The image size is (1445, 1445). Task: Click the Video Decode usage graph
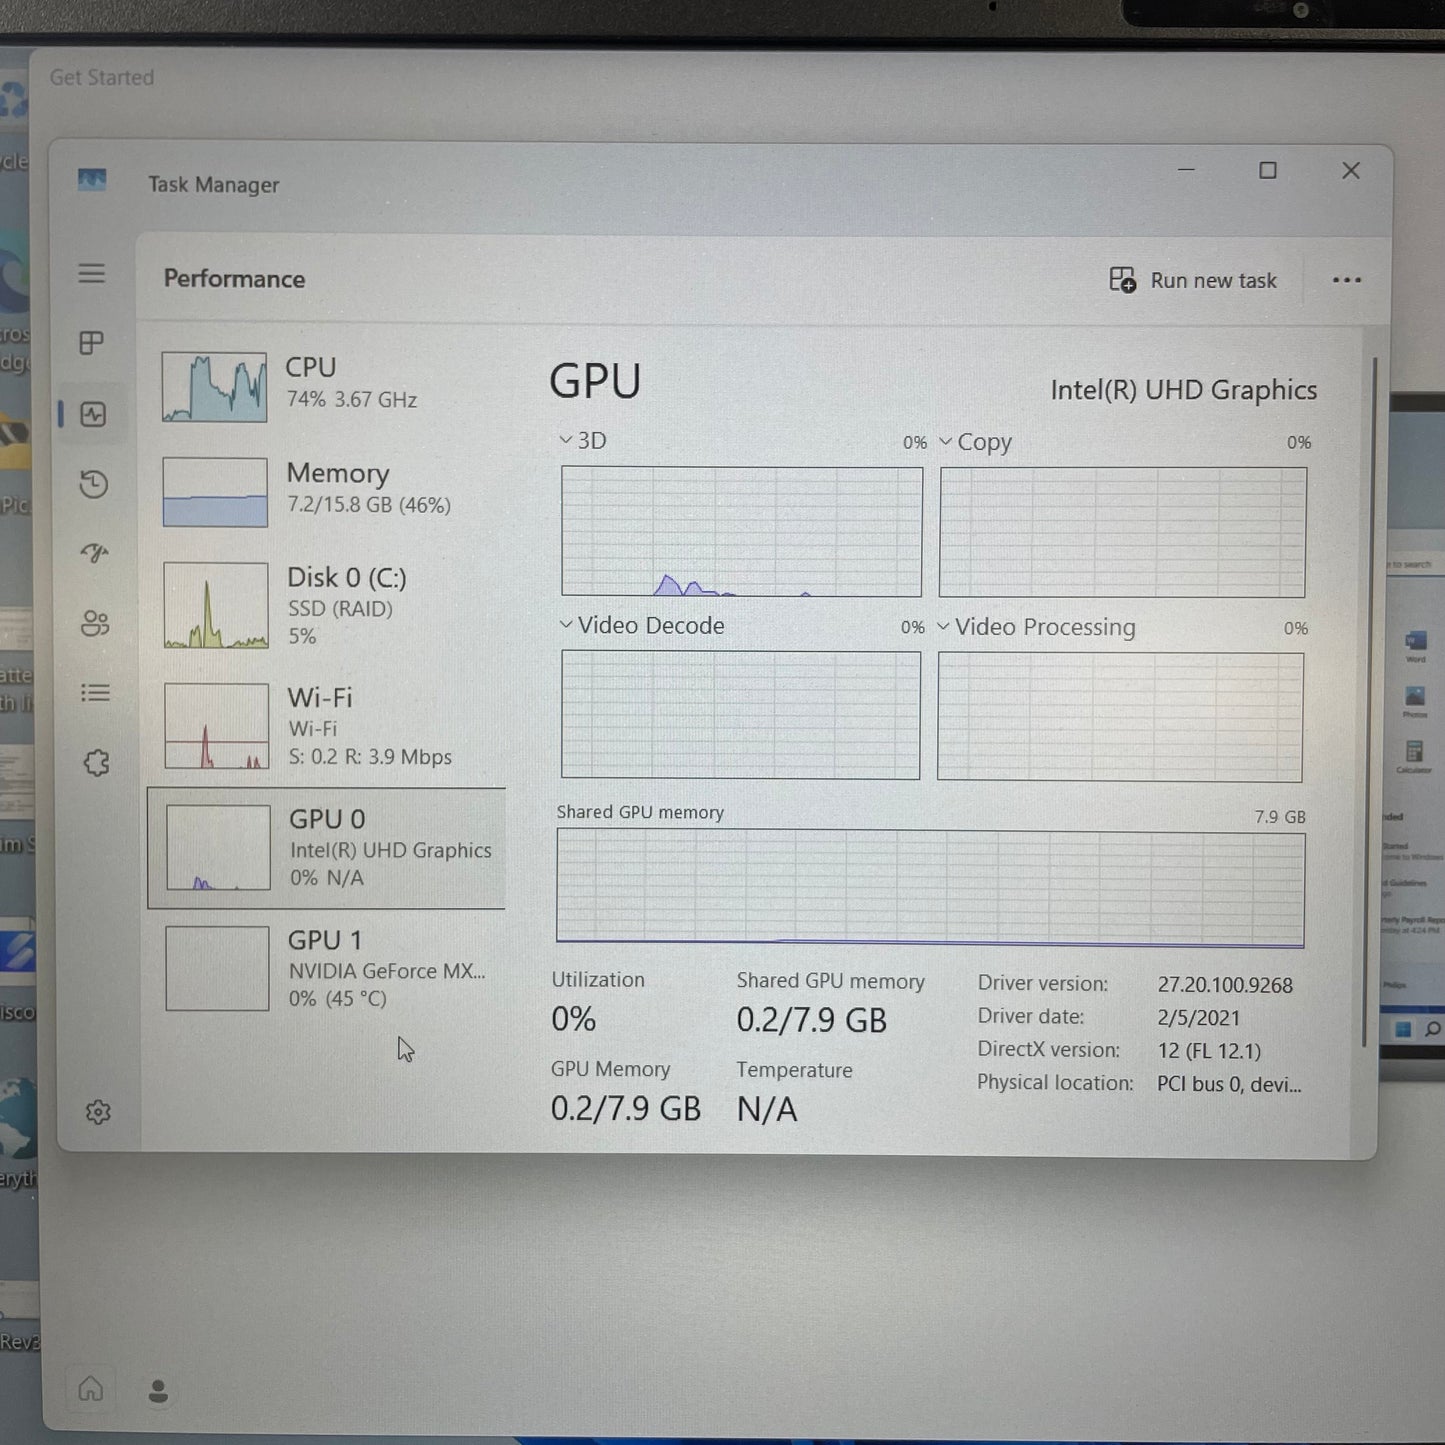(x=740, y=715)
